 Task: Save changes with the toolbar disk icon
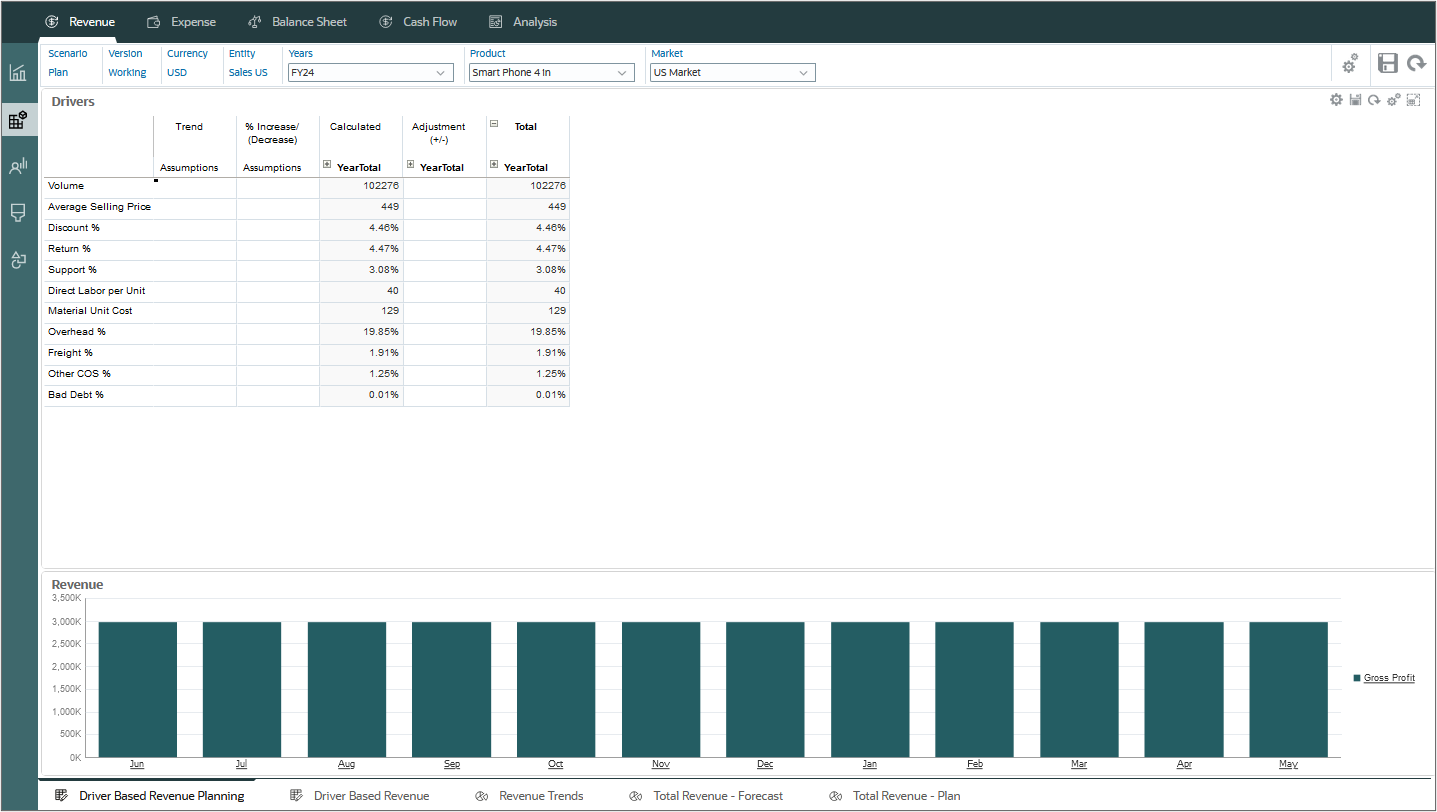tap(1387, 63)
